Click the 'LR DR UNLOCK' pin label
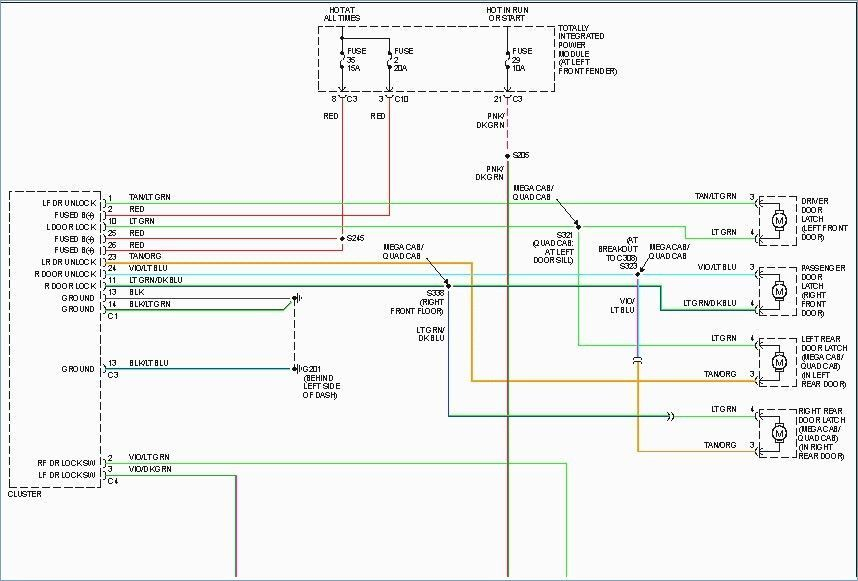858x581 pixels. tap(69, 262)
